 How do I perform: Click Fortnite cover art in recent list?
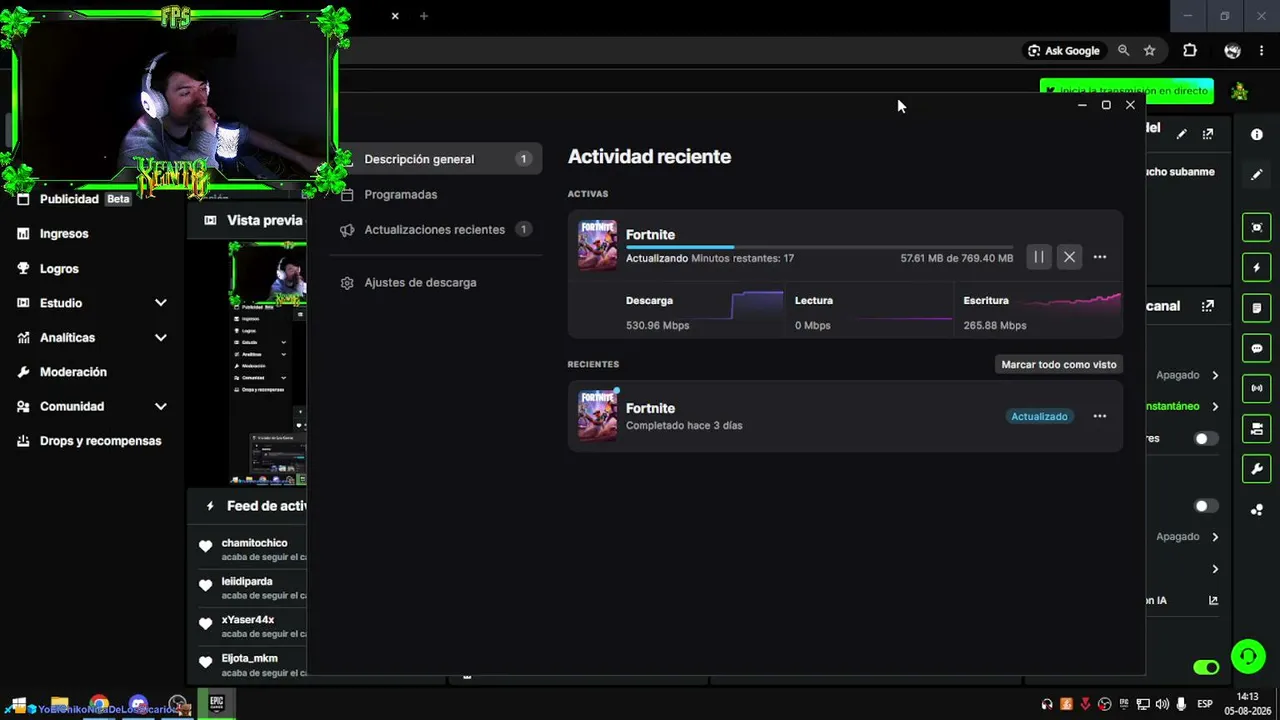[x=597, y=415]
